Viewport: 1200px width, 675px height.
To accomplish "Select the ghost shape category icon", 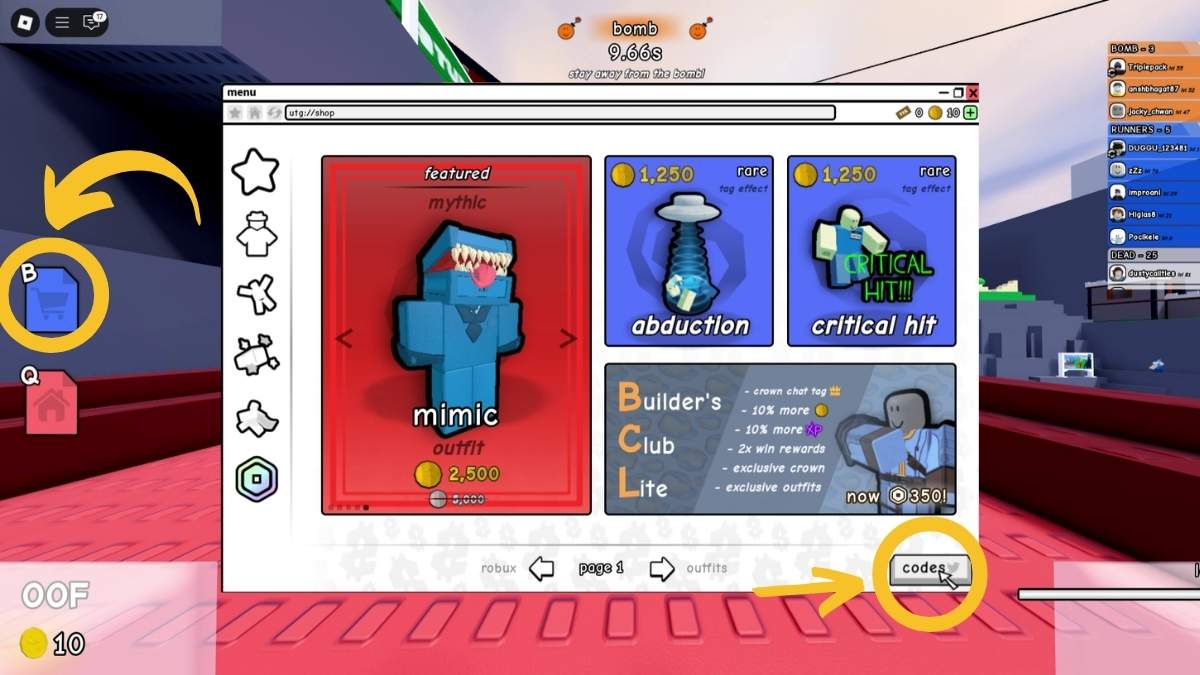I will click(256, 417).
